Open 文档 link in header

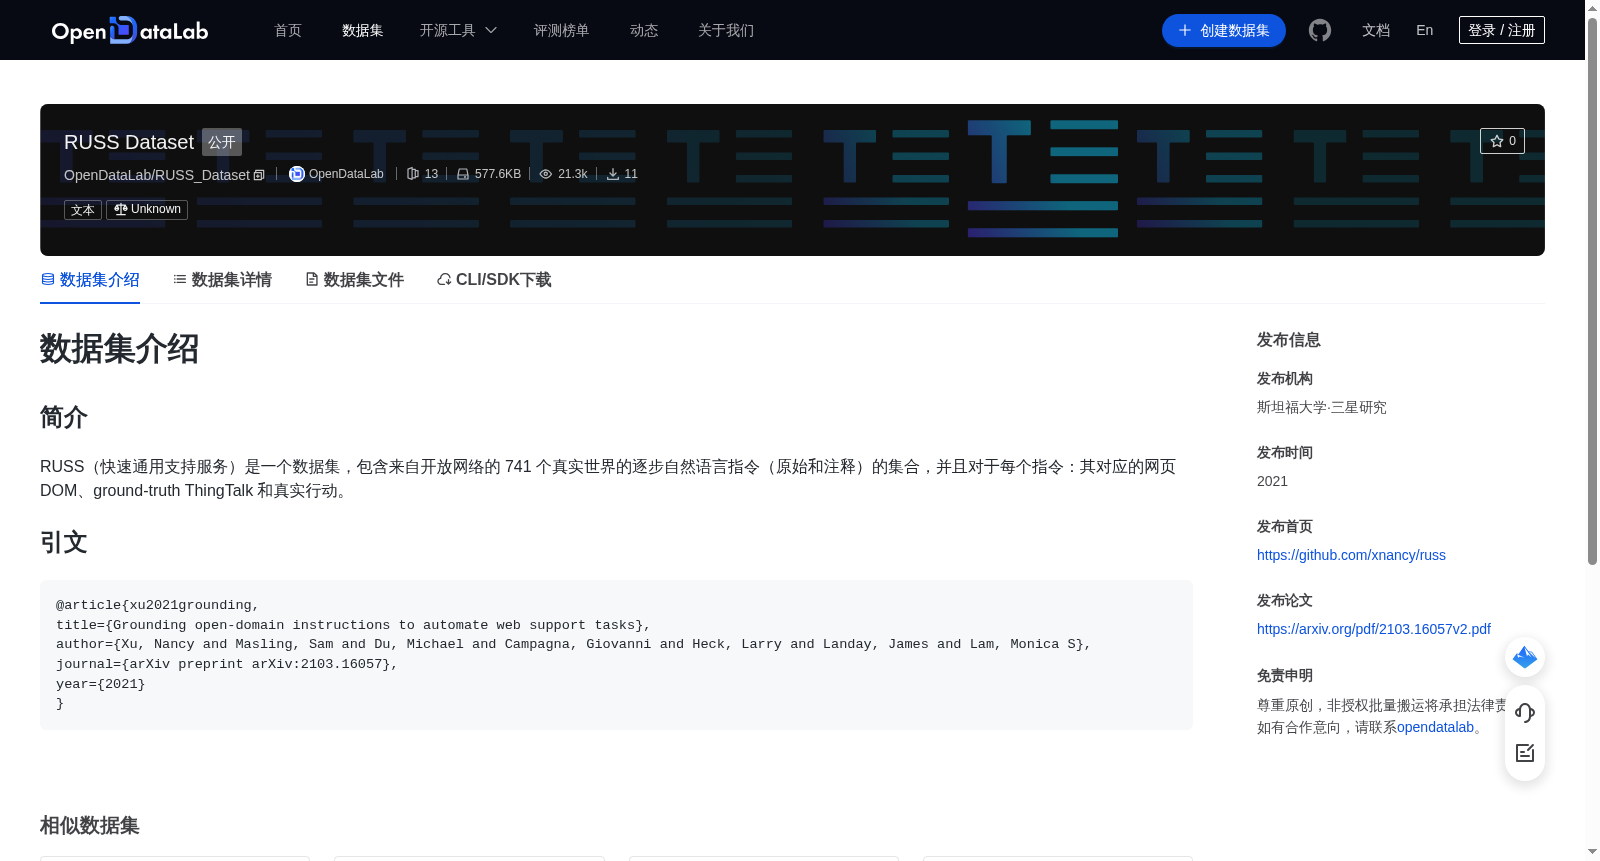(x=1376, y=30)
